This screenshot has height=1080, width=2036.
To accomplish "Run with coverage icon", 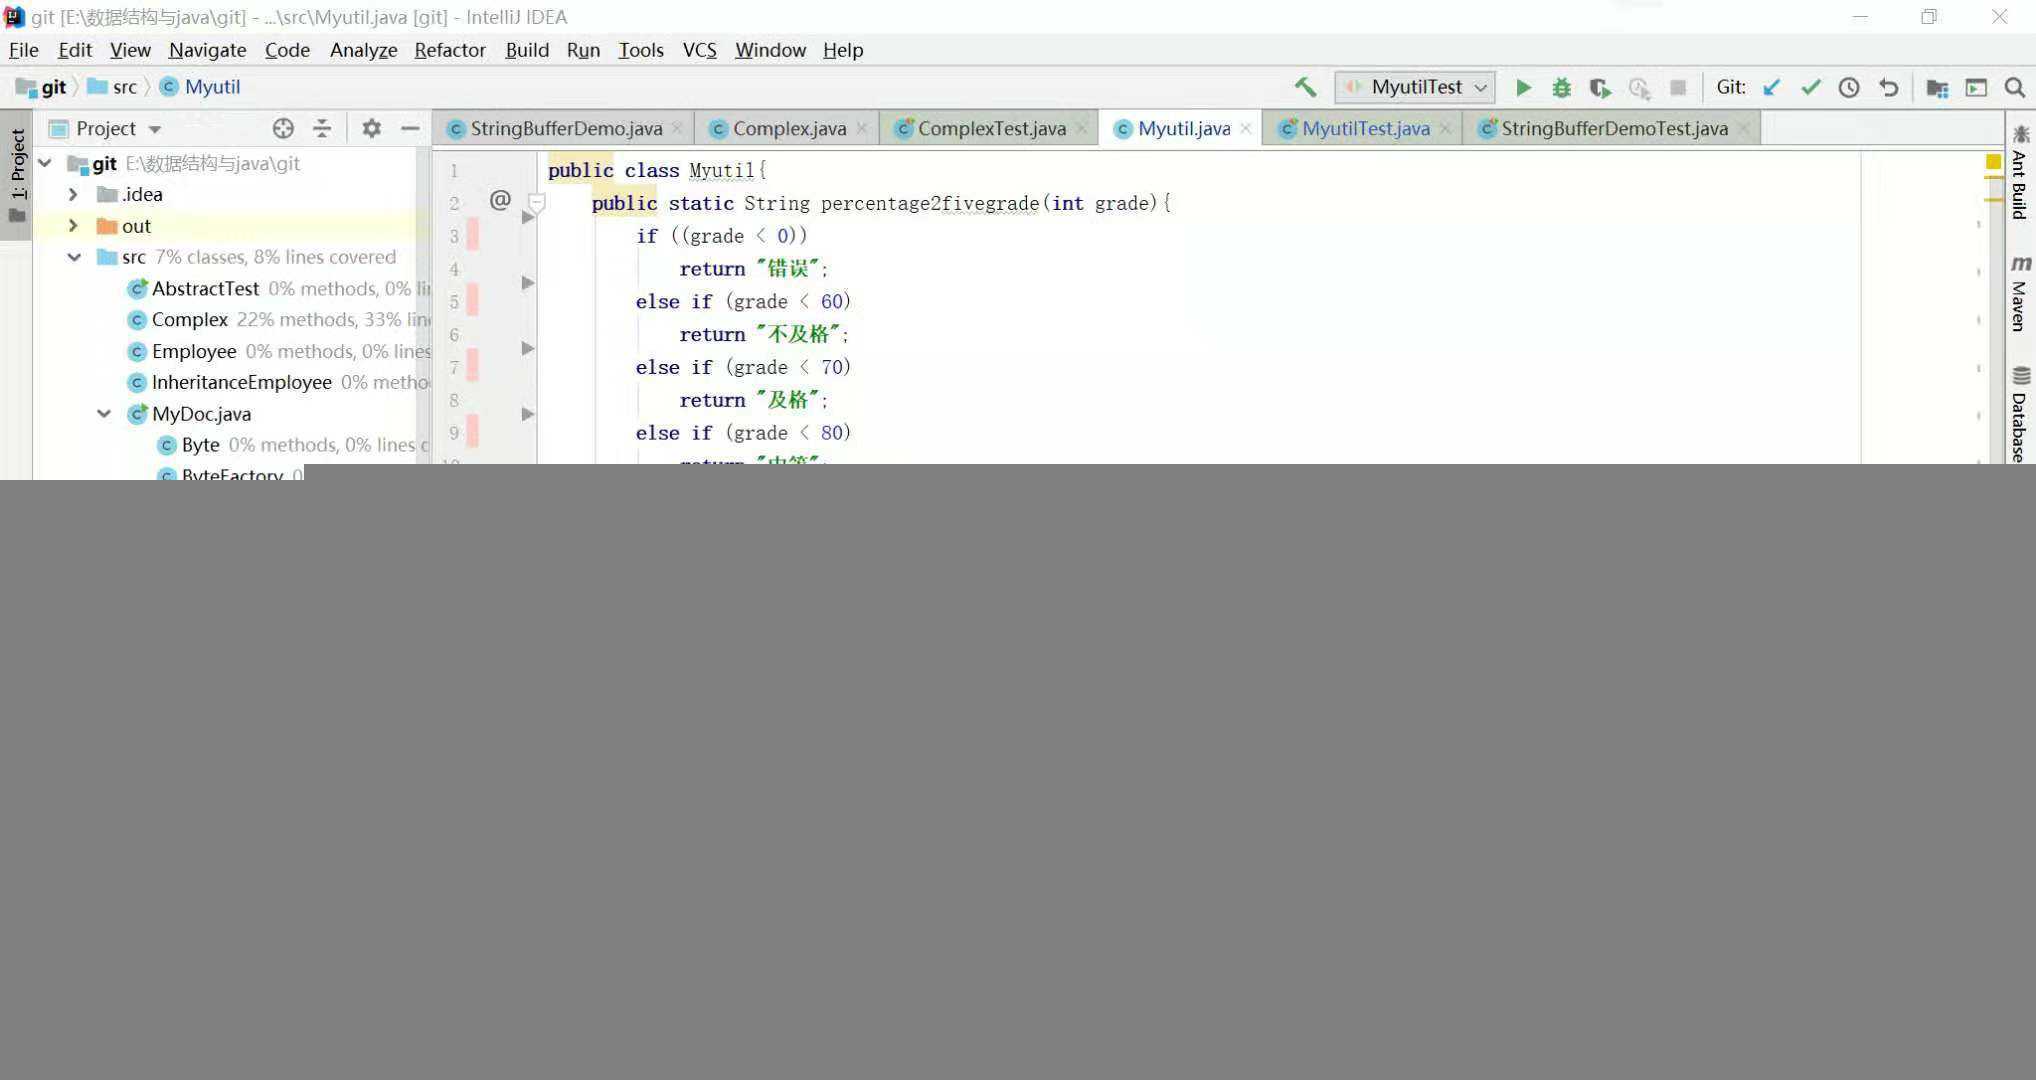I will click(1600, 88).
